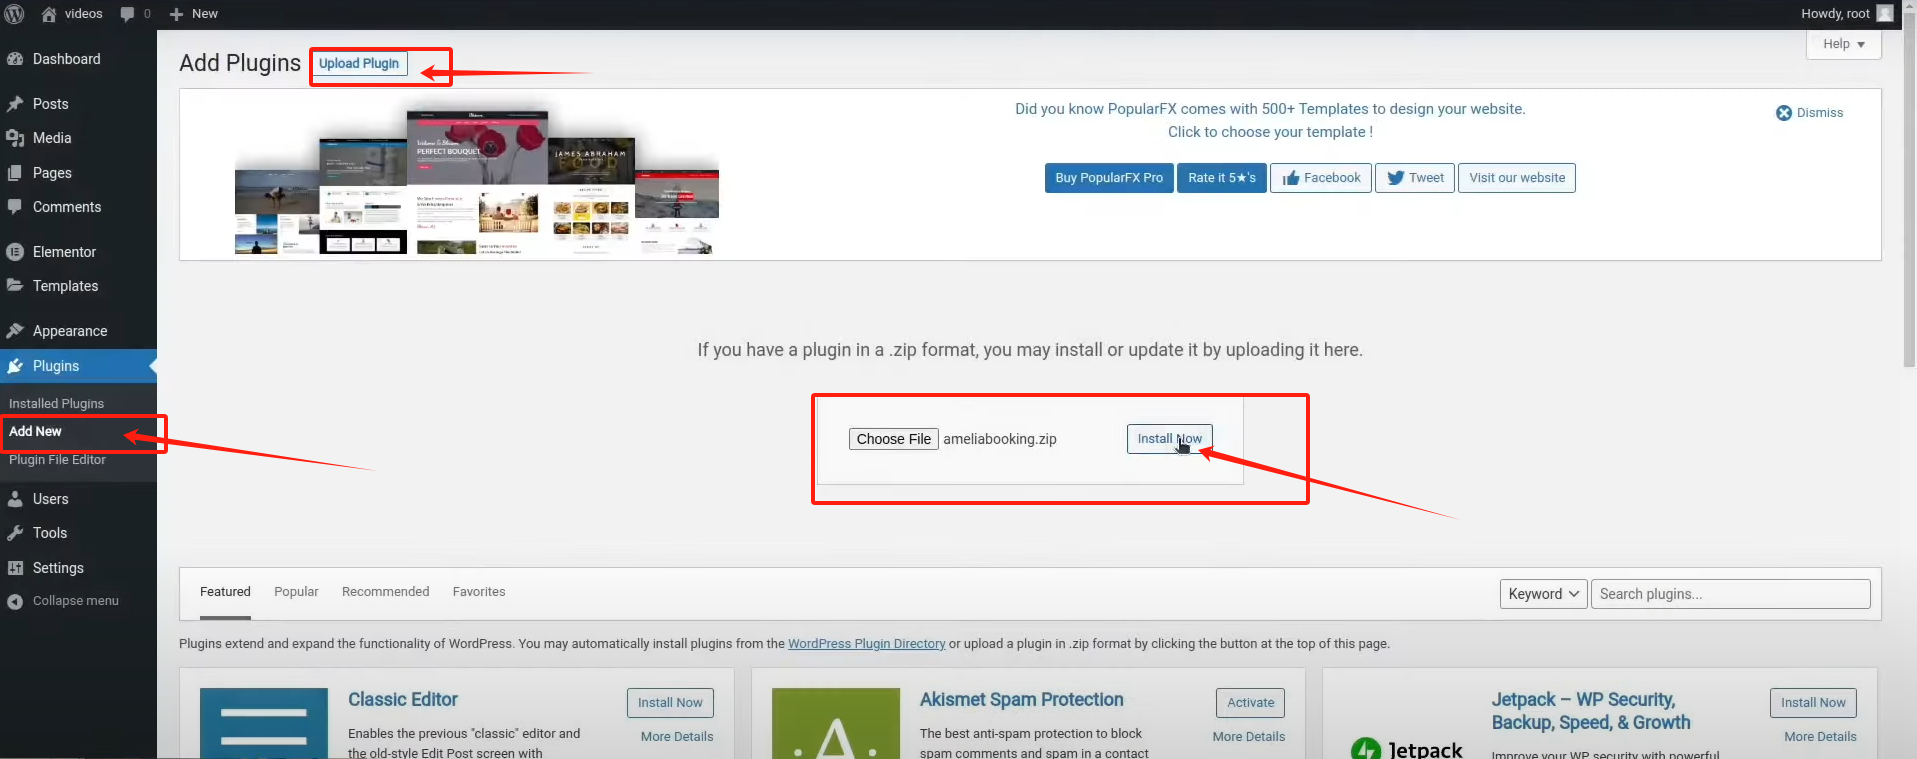Image resolution: width=1917 pixels, height=759 pixels.
Task: Open More Details for Jetpack
Action: (x=1820, y=737)
